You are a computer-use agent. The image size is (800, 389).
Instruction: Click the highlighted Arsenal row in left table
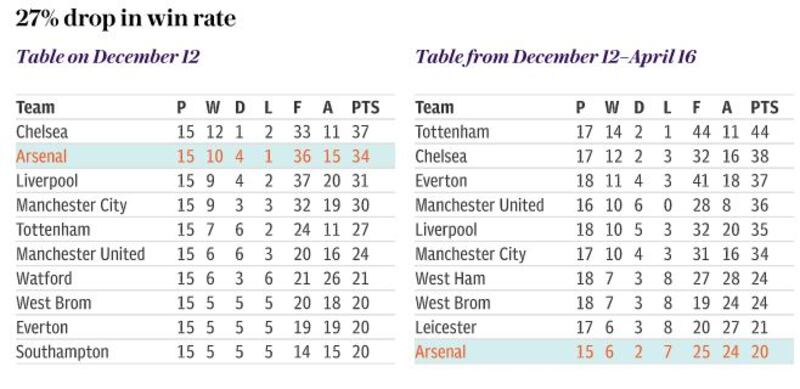coord(205,156)
